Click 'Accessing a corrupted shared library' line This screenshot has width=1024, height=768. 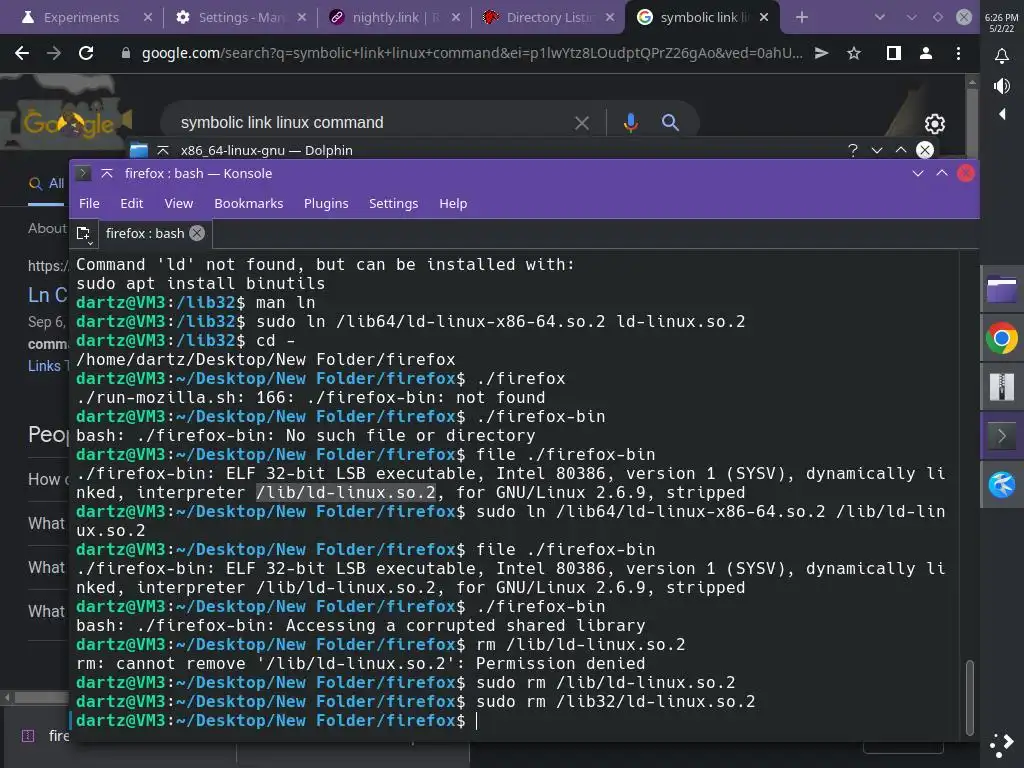click(x=360, y=626)
